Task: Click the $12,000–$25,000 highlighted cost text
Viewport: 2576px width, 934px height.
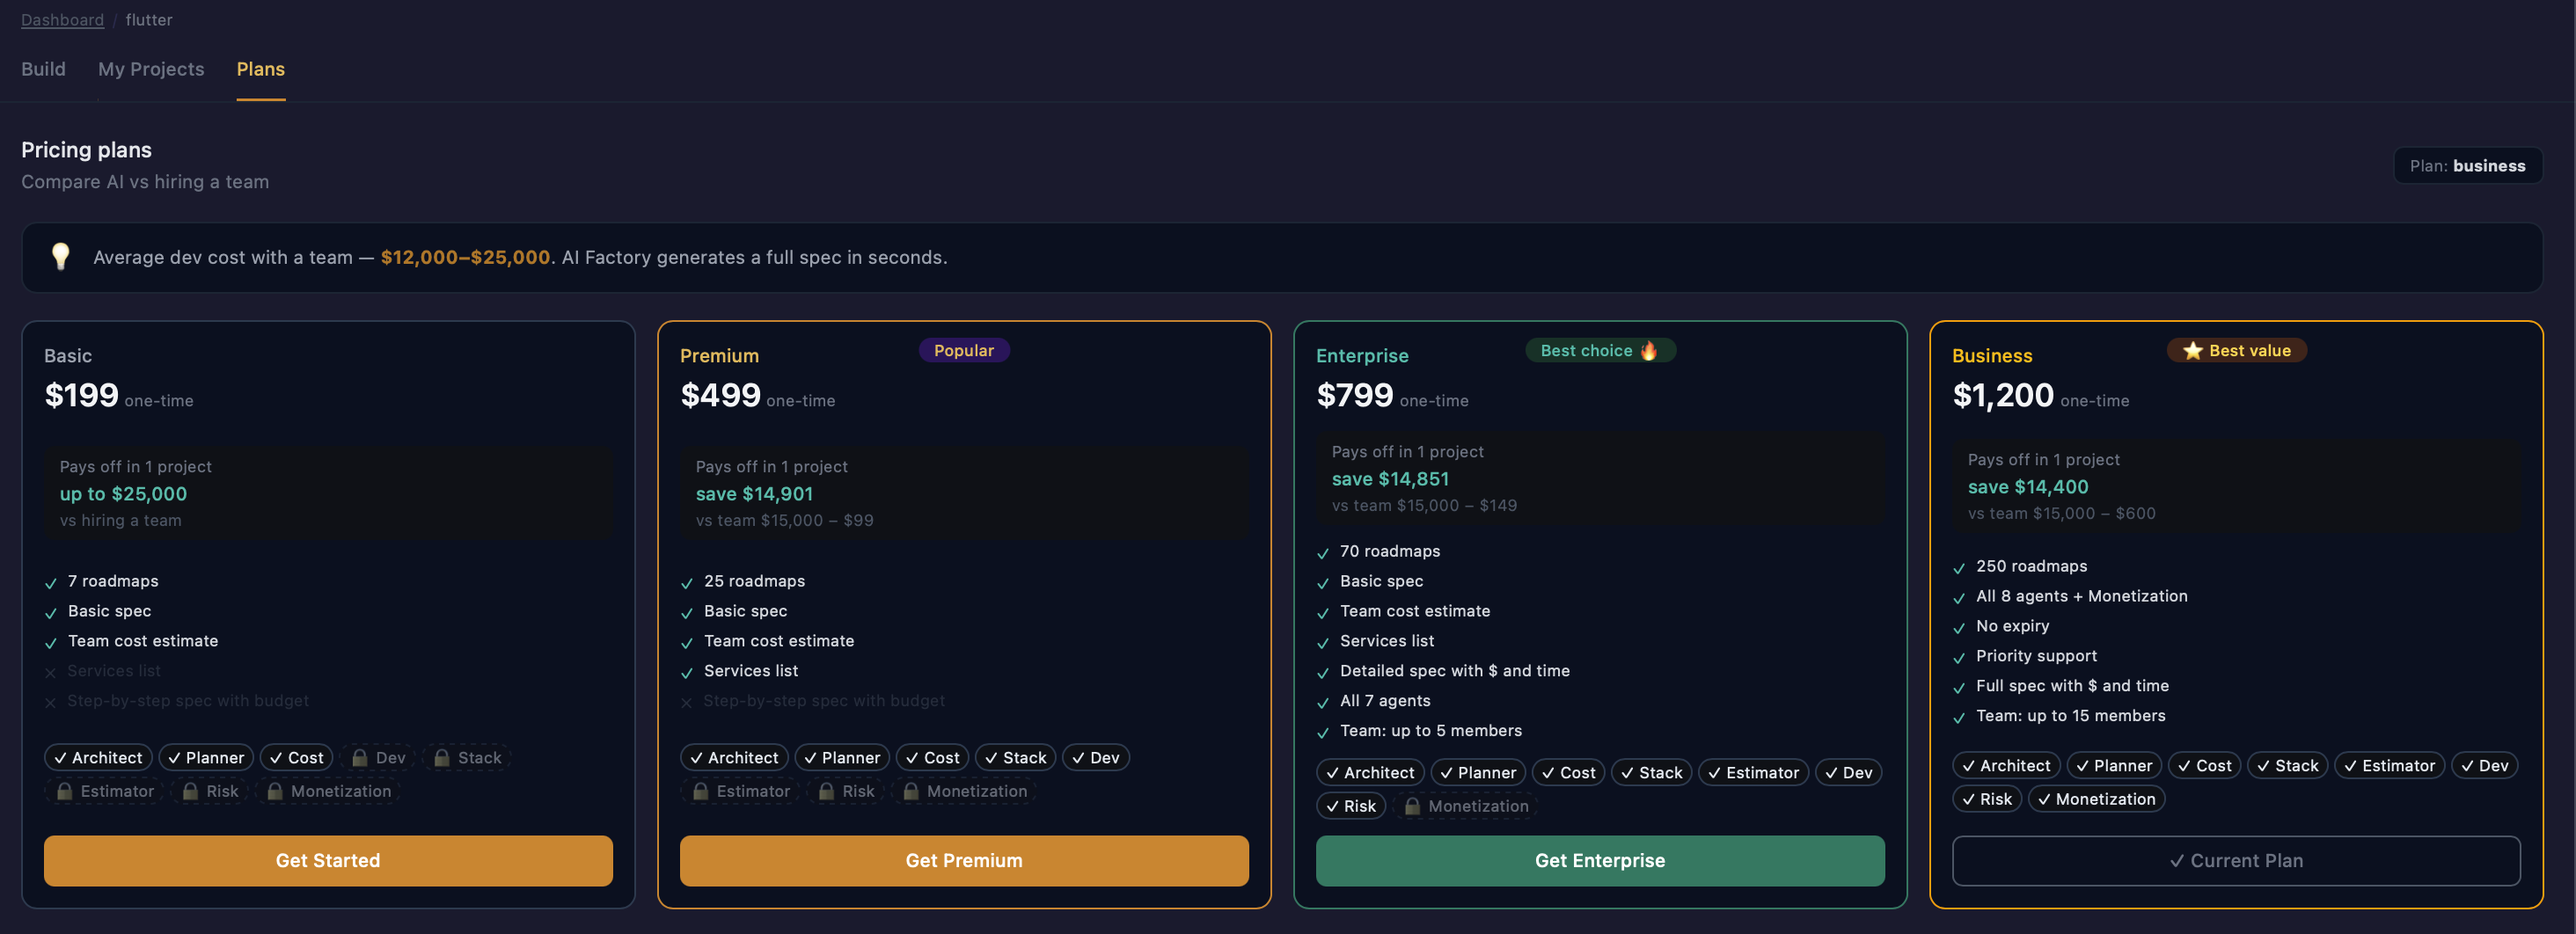Action: (465, 257)
